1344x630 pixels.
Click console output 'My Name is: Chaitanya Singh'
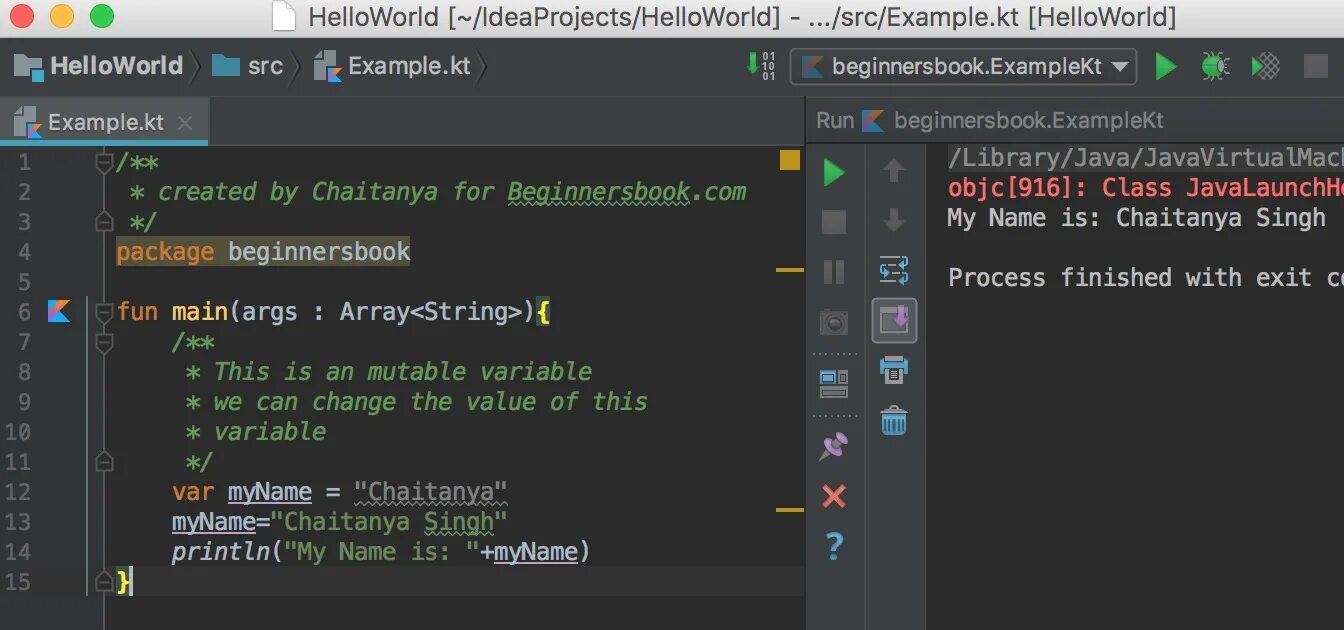click(x=1137, y=218)
